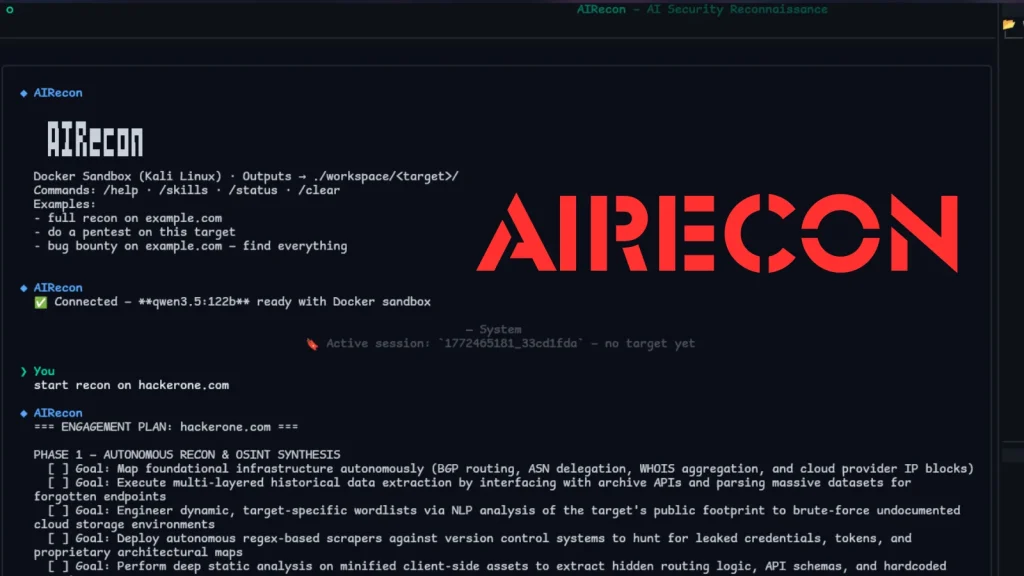Click the diamond icon above the ASCII logo

[24, 93]
